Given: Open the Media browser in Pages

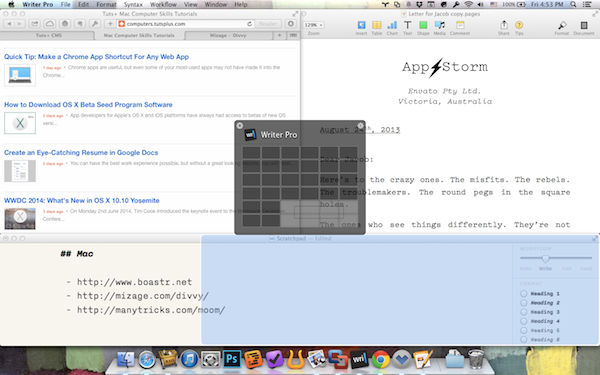Looking at the screenshot, I should pyautogui.click(x=439, y=25).
